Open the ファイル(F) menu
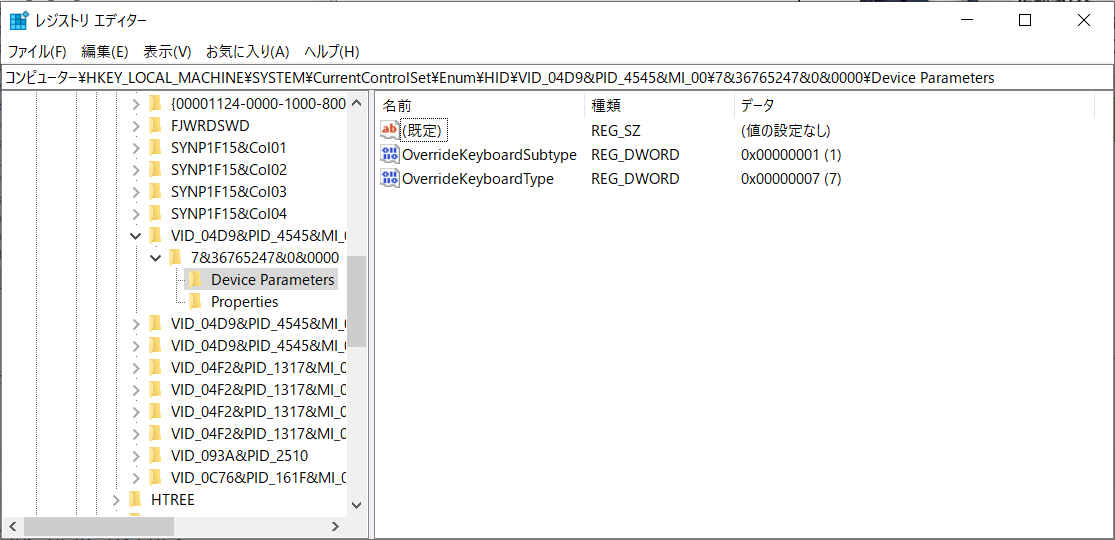 37,52
